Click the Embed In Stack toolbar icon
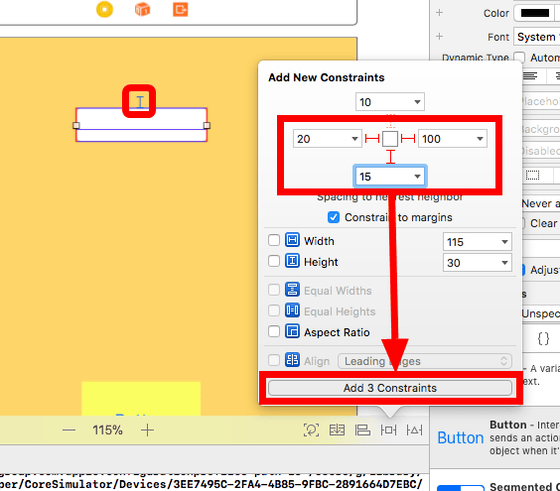The height and width of the screenshot is (491, 560). point(337,430)
